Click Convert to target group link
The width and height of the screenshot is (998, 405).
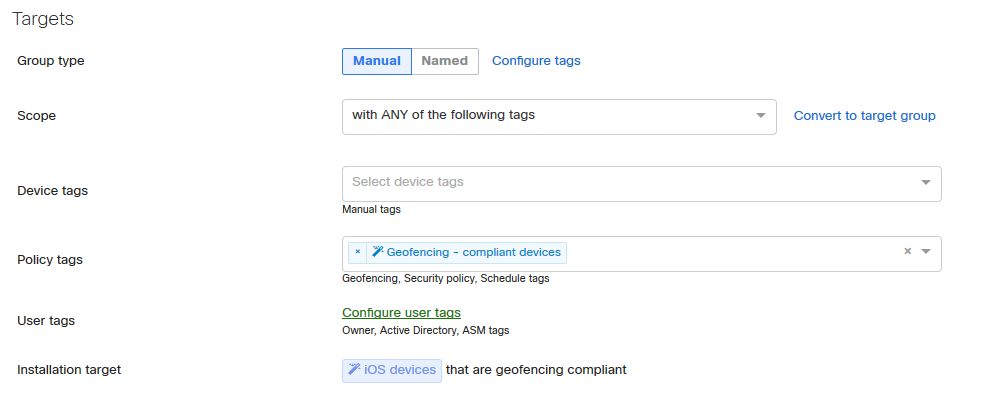click(864, 116)
